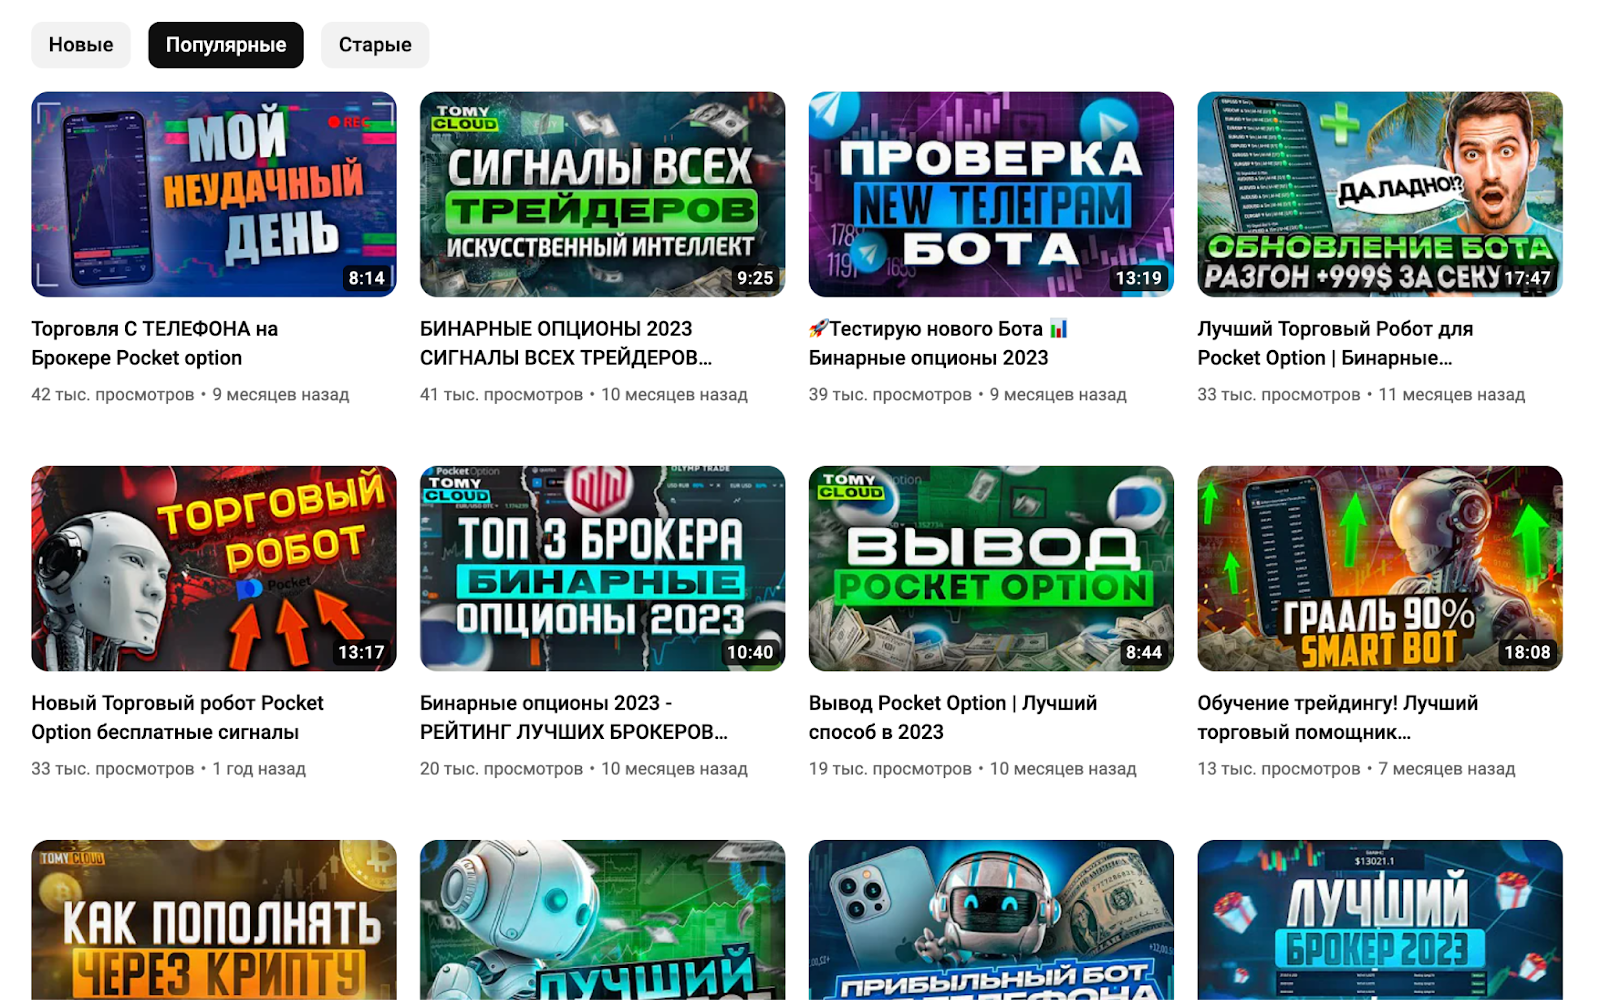The height and width of the screenshot is (1000, 1600).
Task: Open the Прибыльный бот video thumbnail
Action: click(991, 920)
